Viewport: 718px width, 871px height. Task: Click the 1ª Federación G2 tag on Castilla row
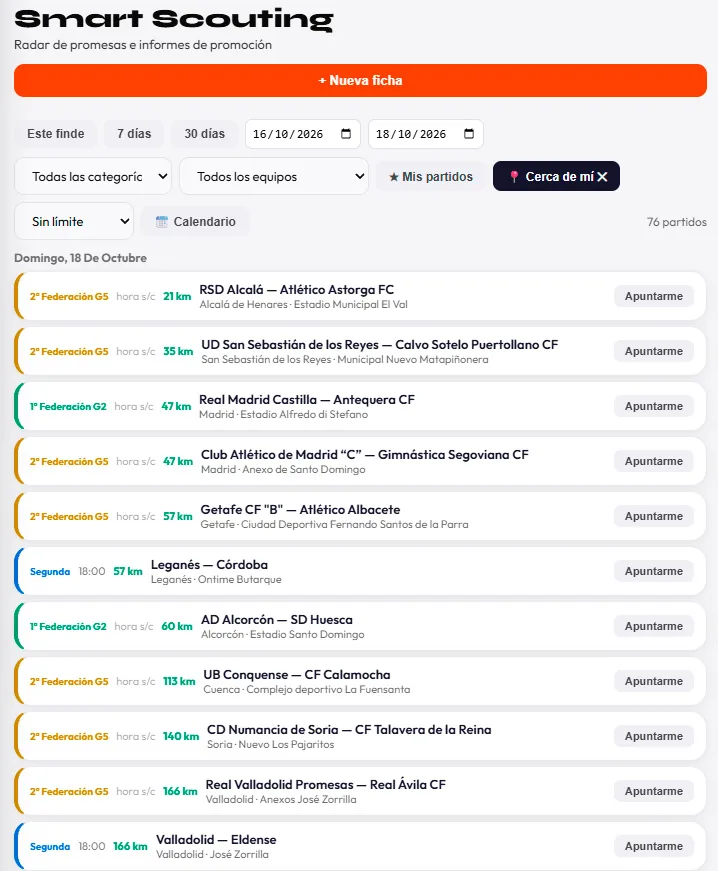[x=68, y=407]
